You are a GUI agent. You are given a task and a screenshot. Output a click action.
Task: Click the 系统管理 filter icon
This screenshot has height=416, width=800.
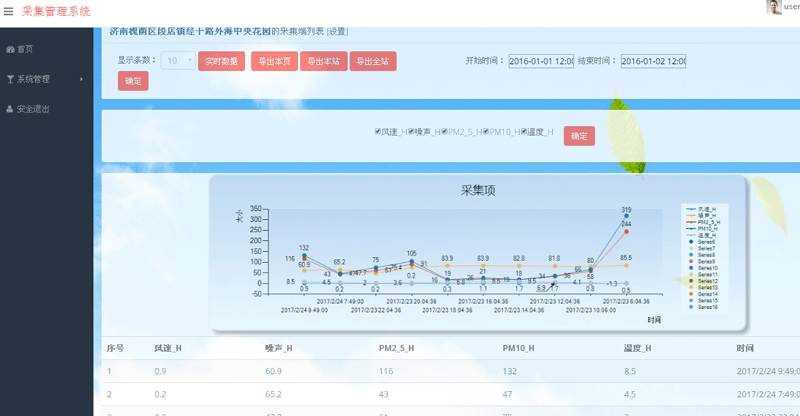10,79
